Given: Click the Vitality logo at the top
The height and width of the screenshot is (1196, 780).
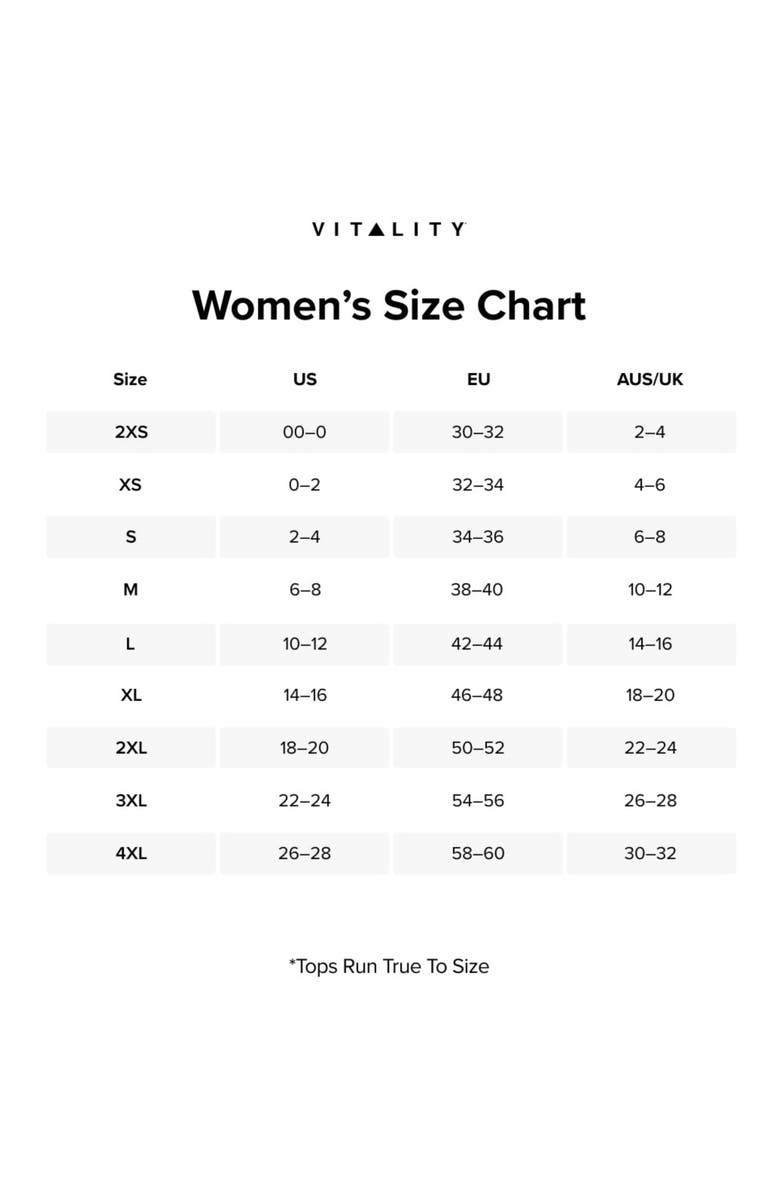Looking at the screenshot, I should click(x=388, y=229).
